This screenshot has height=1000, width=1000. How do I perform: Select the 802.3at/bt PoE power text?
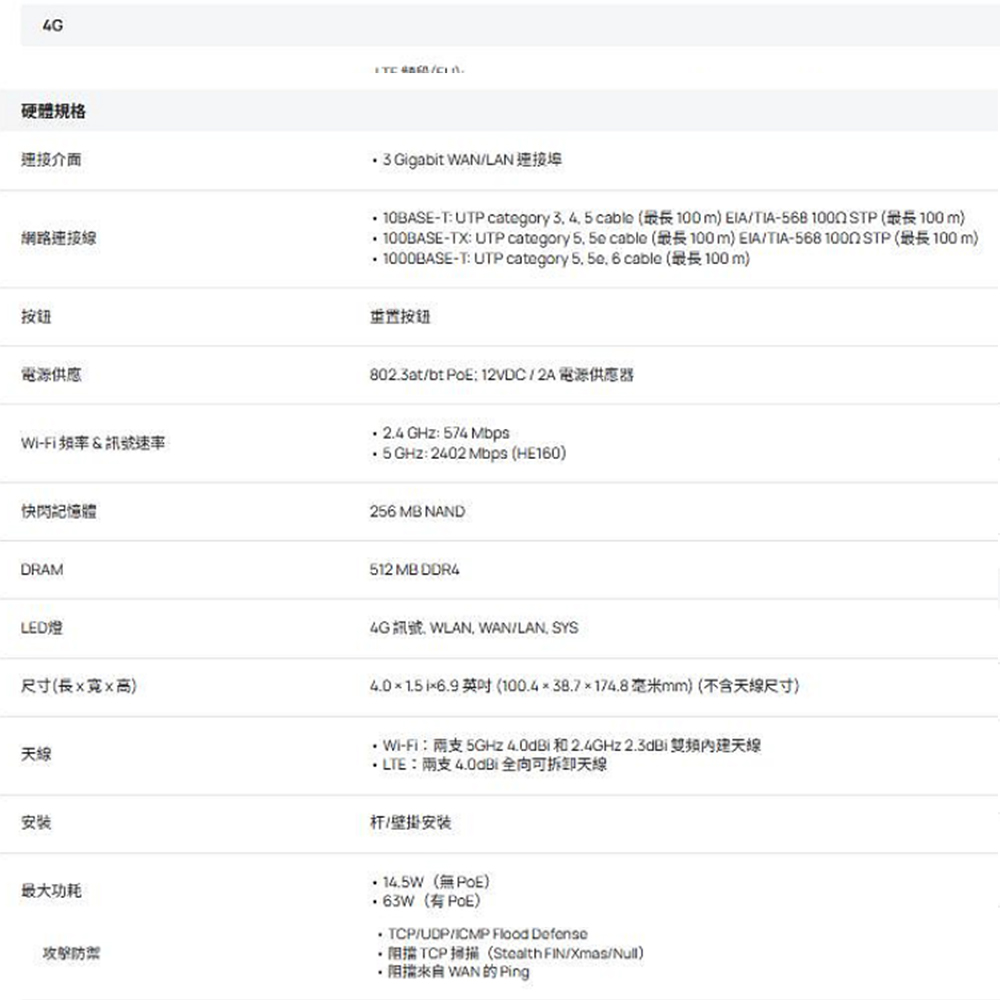(501, 375)
